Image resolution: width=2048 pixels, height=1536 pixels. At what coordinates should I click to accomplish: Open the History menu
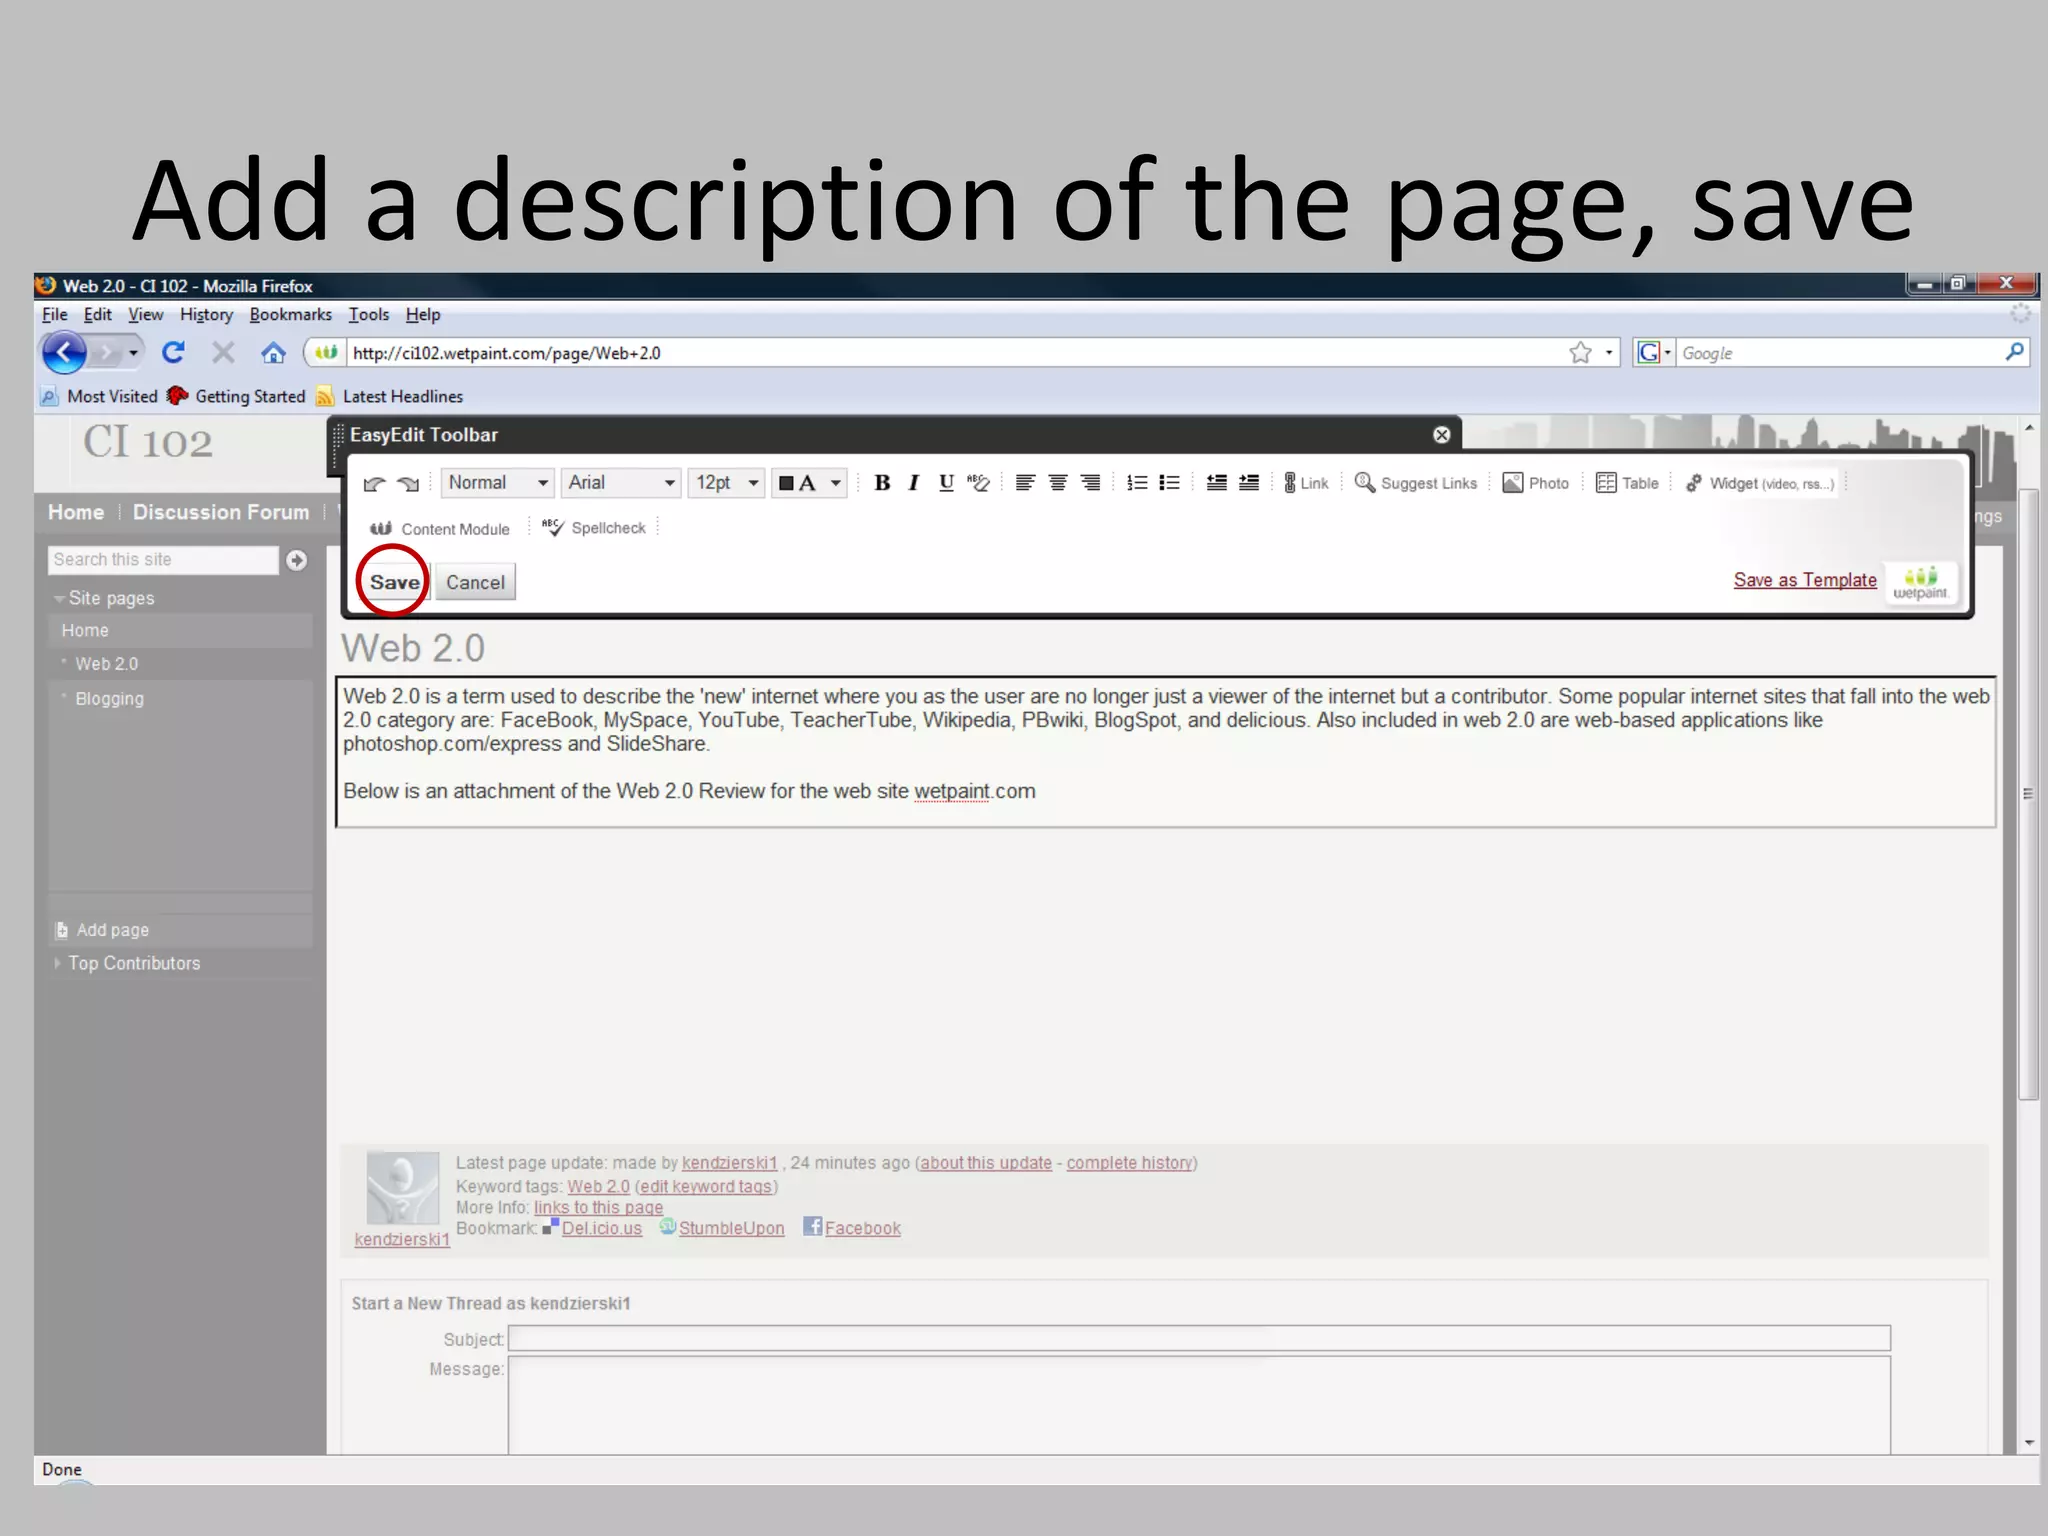[206, 314]
